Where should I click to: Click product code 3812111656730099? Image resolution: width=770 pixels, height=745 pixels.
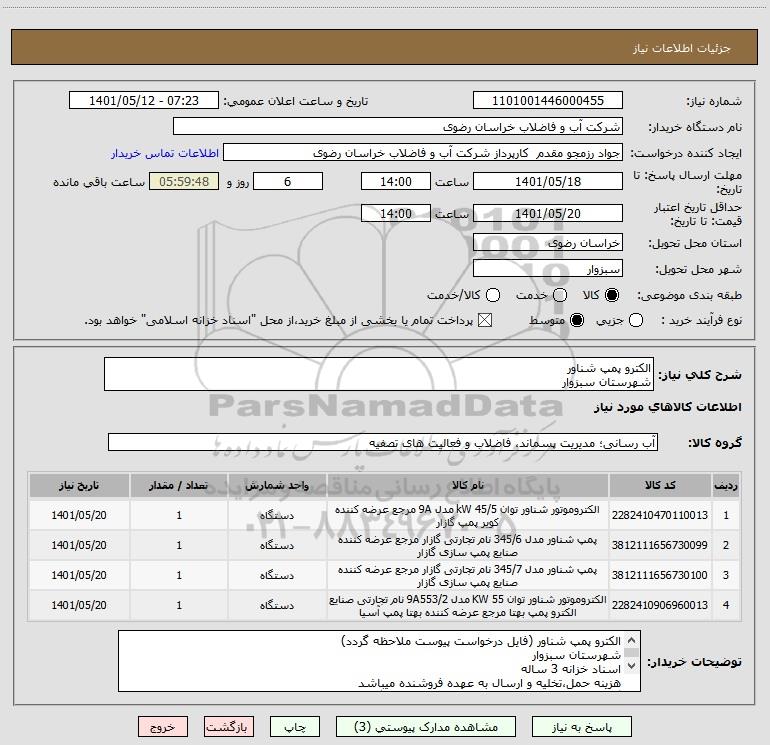coord(660,545)
